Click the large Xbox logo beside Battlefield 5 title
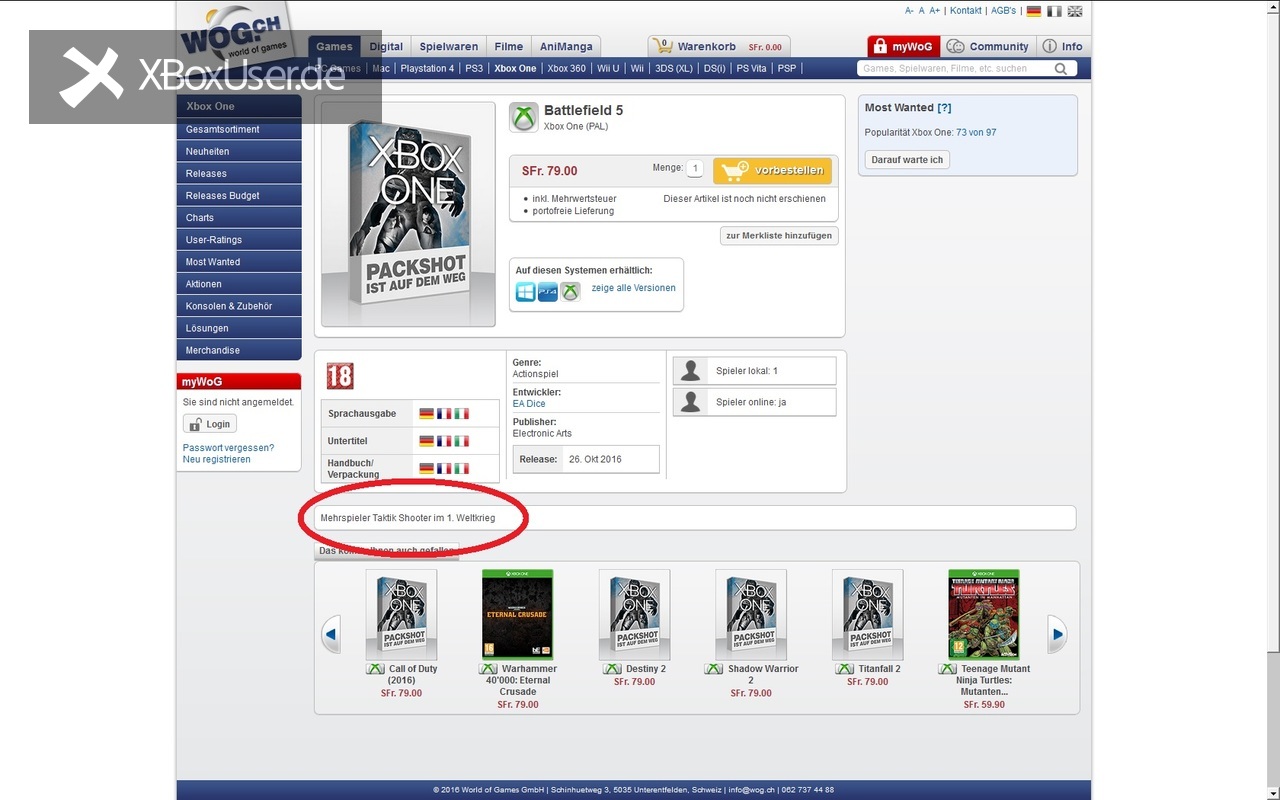 (x=523, y=117)
